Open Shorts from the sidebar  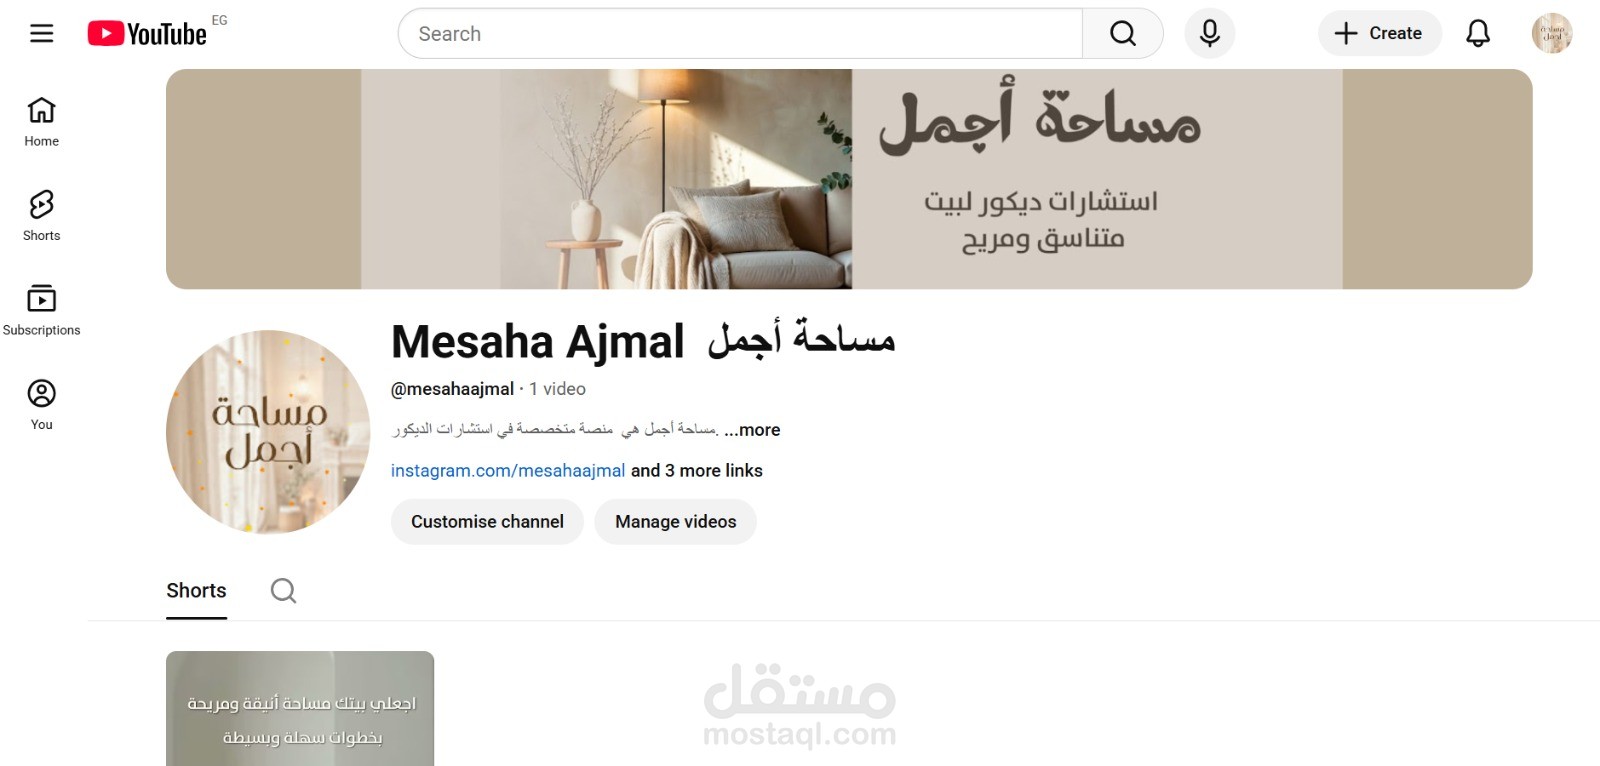[x=42, y=216]
